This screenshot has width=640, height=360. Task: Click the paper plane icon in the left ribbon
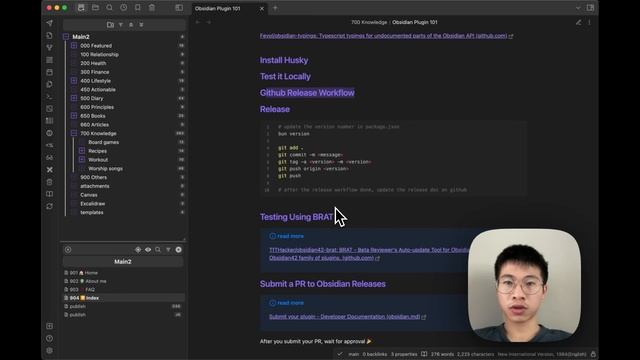(x=49, y=23)
